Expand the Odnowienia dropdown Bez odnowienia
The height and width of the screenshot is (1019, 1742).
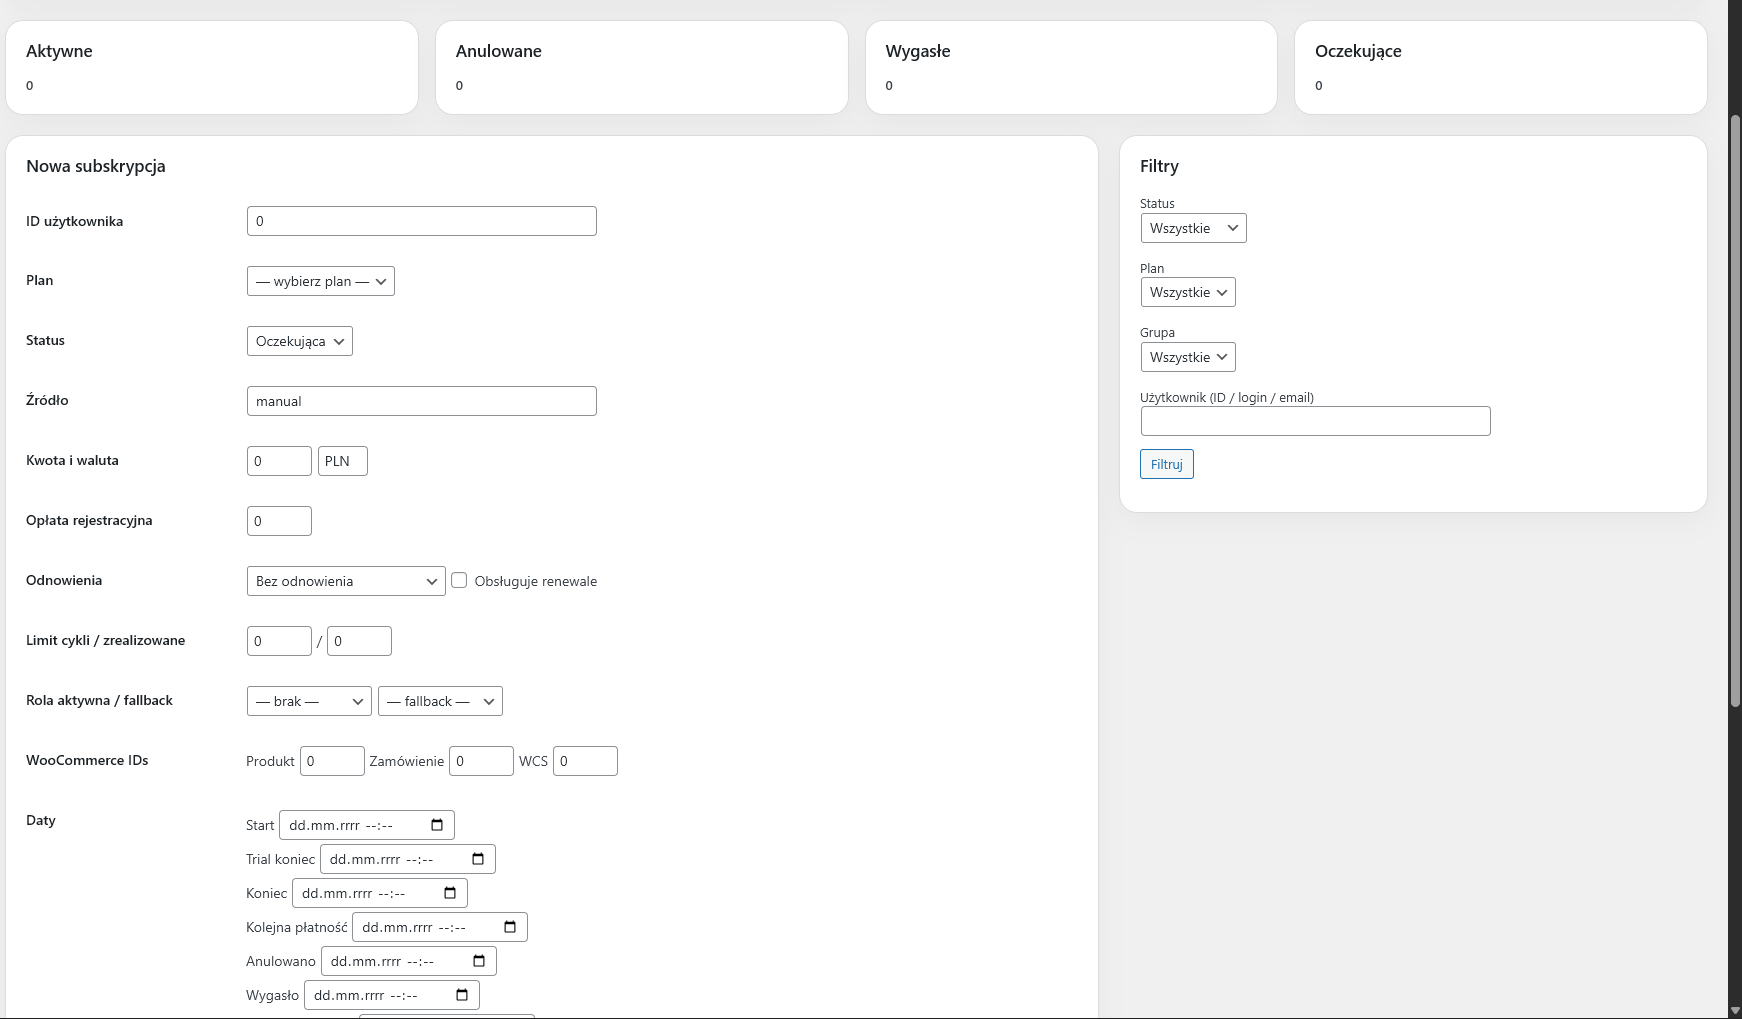(x=345, y=581)
